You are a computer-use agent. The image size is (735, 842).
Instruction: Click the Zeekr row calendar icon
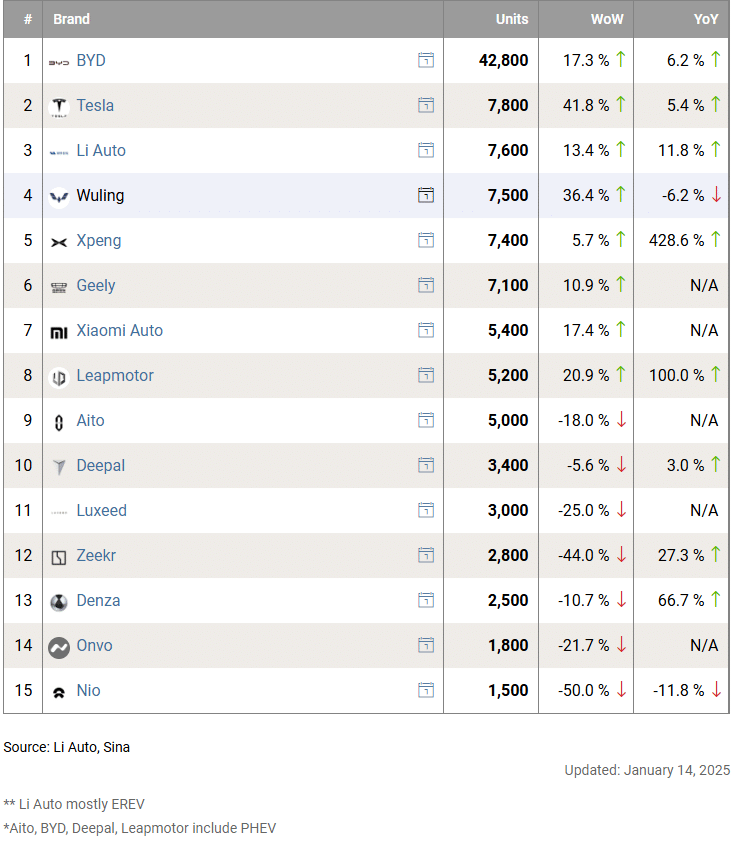coord(426,556)
